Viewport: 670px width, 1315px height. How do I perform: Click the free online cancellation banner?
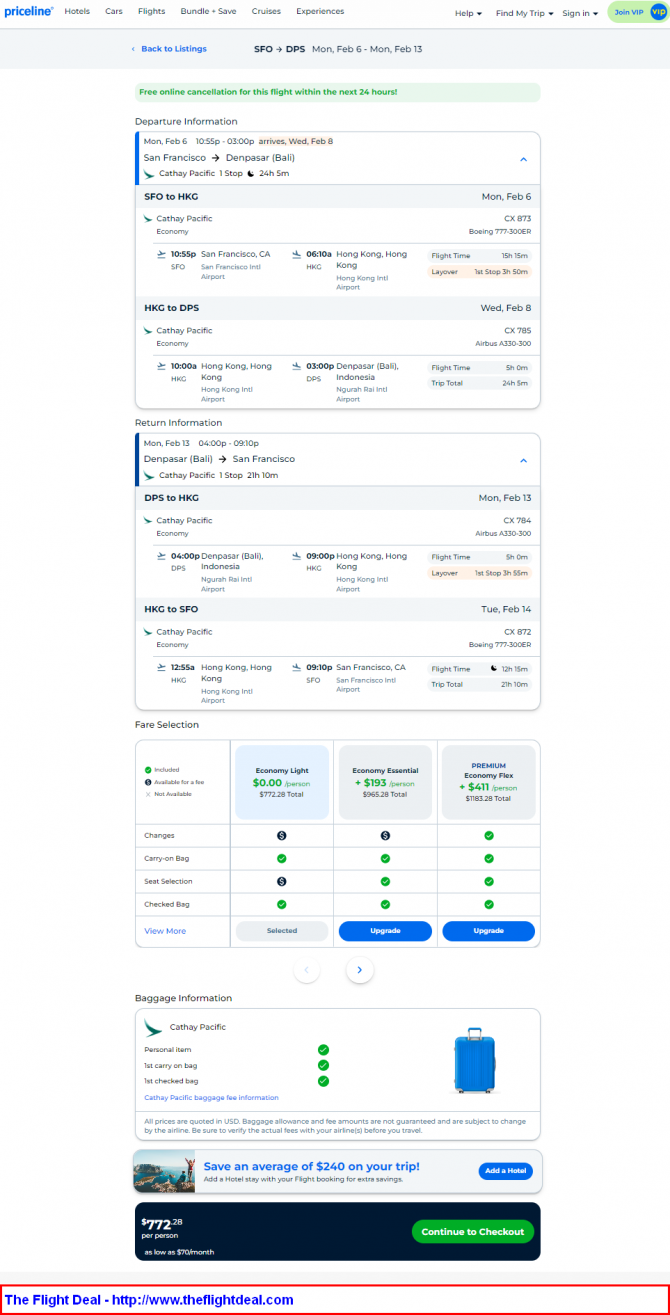pyautogui.click(x=338, y=92)
